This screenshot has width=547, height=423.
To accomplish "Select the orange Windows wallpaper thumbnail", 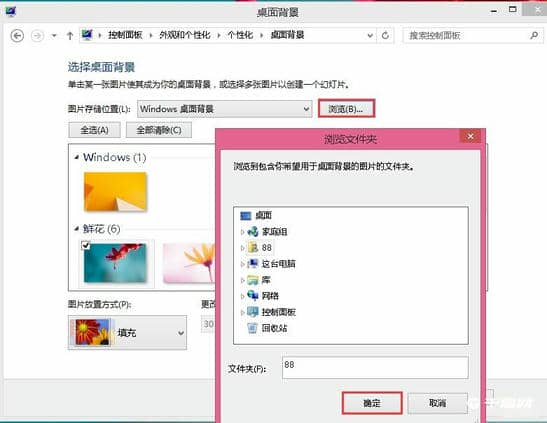I will (x=115, y=191).
